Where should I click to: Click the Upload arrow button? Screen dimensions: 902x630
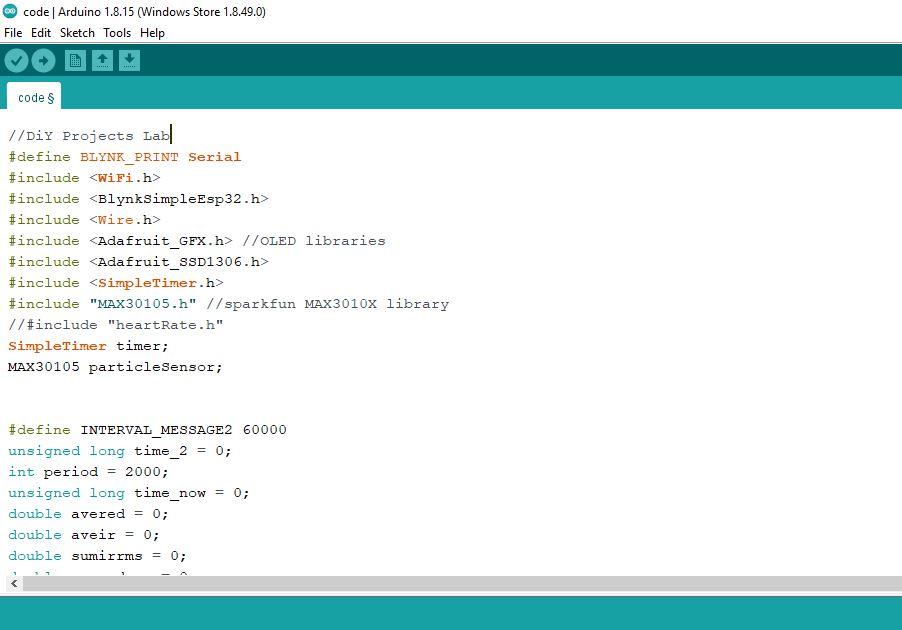(x=43, y=60)
